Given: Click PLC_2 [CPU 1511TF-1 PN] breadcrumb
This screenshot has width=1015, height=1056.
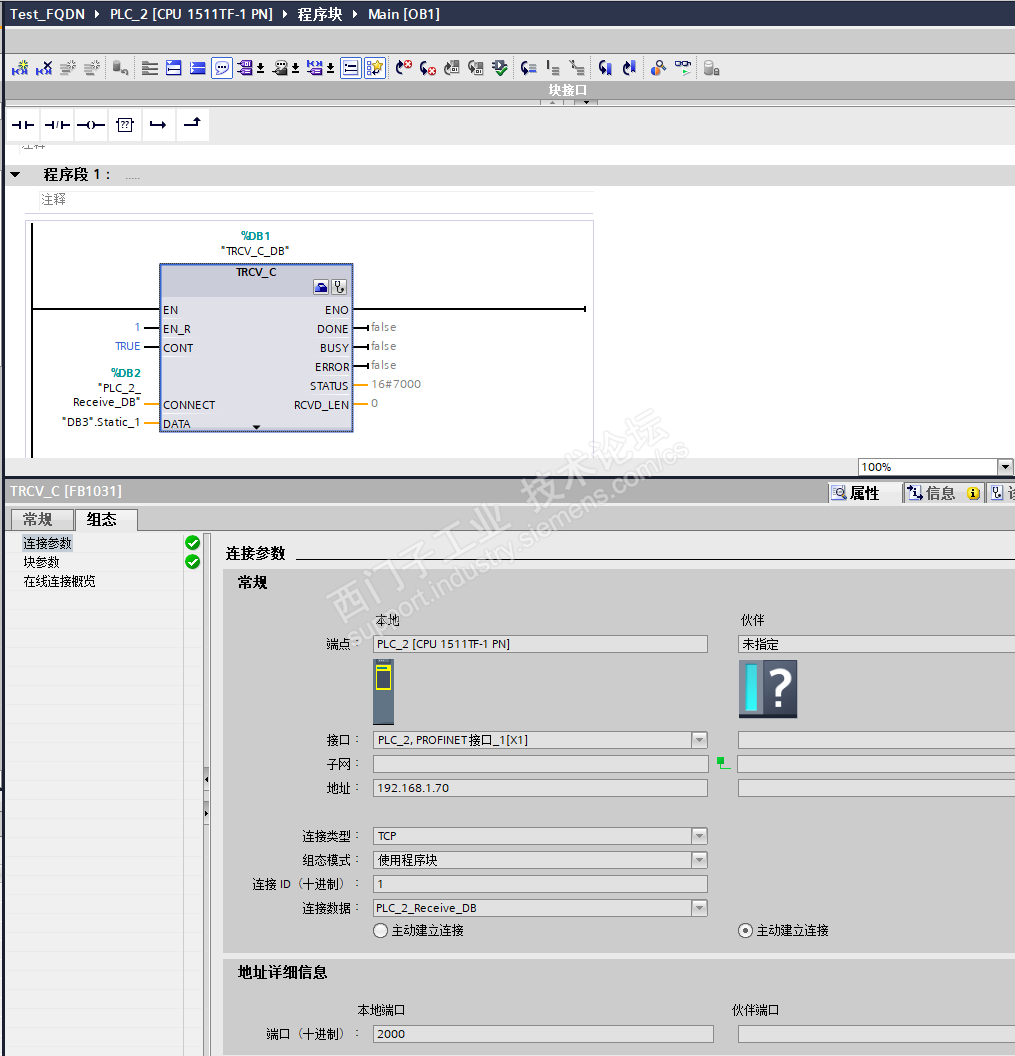Looking at the screenshot, I should [x=191, y=14].
